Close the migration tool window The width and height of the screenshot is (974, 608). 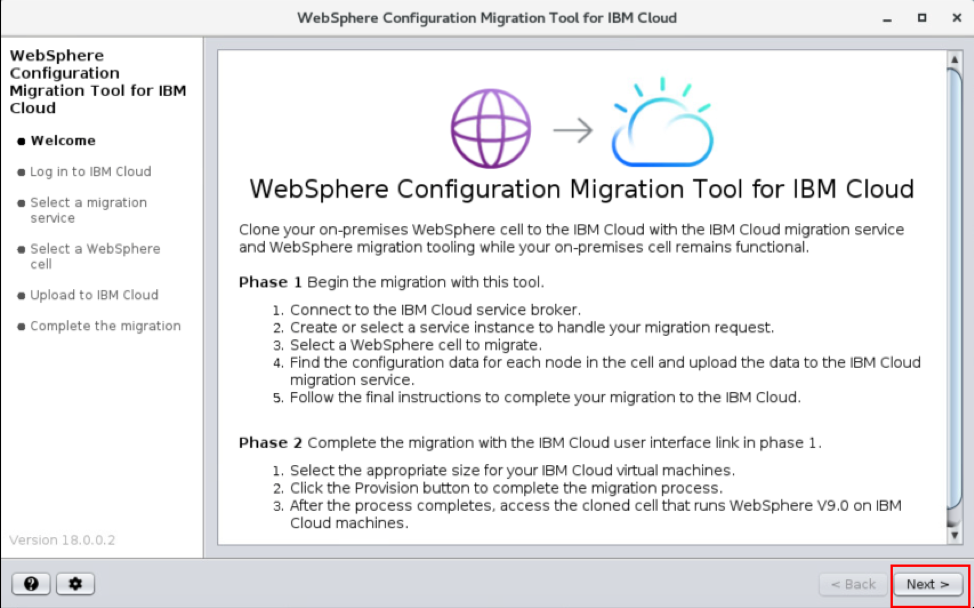tap(954, 18)
